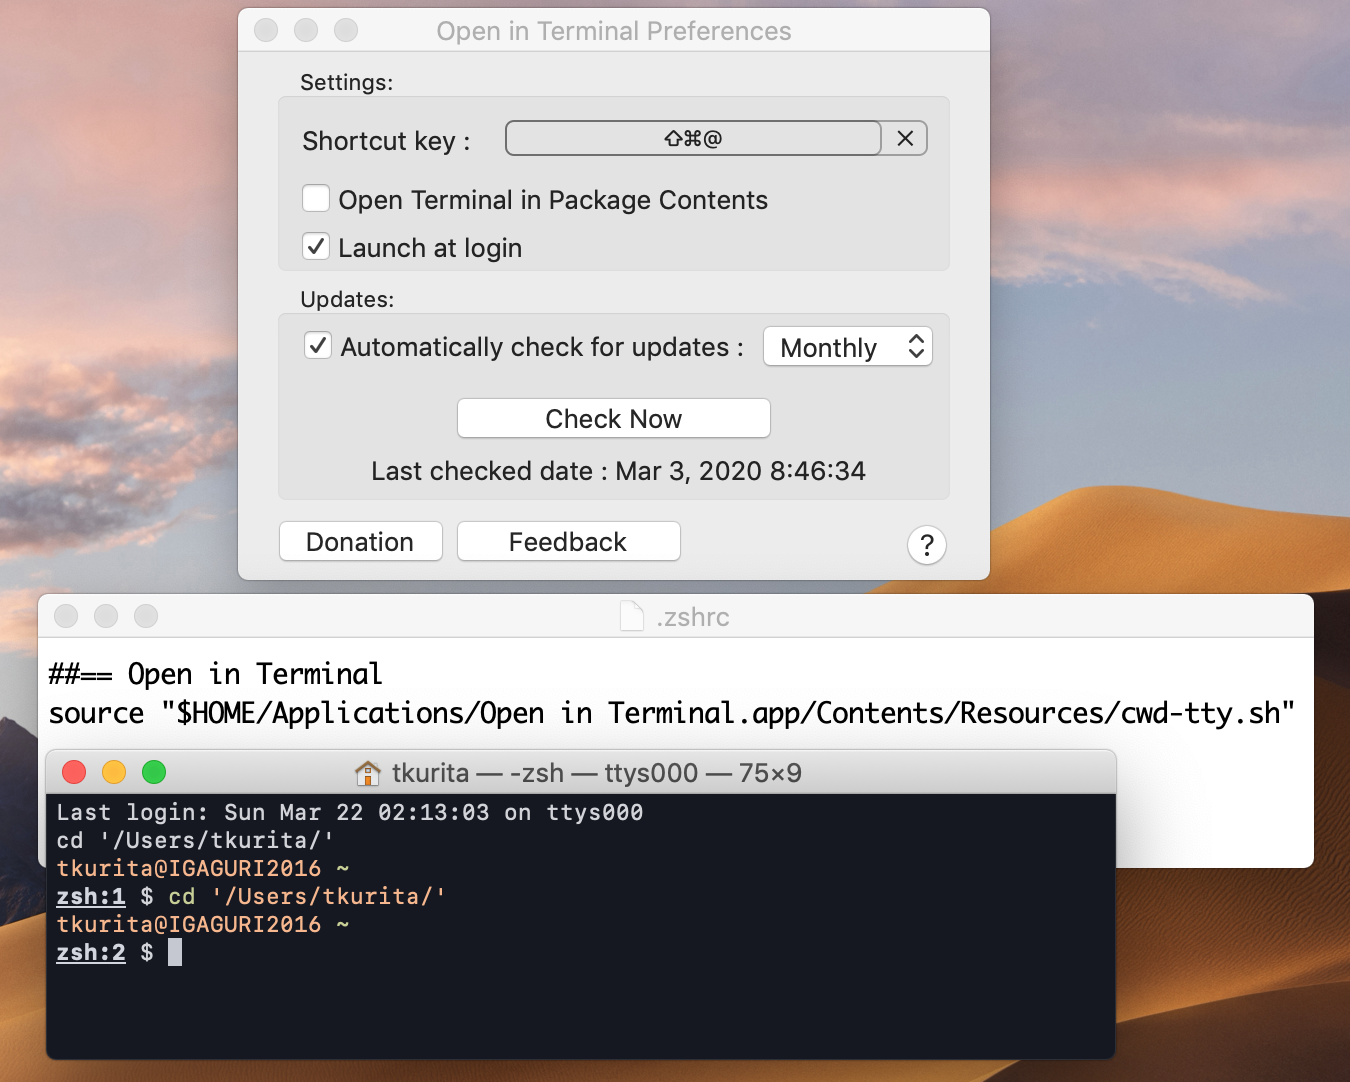Image resolution: width=1350 pixels, height=1082 pixels.
Task: Uncheck "Automatically check for updates"
Action: point(317,345)
